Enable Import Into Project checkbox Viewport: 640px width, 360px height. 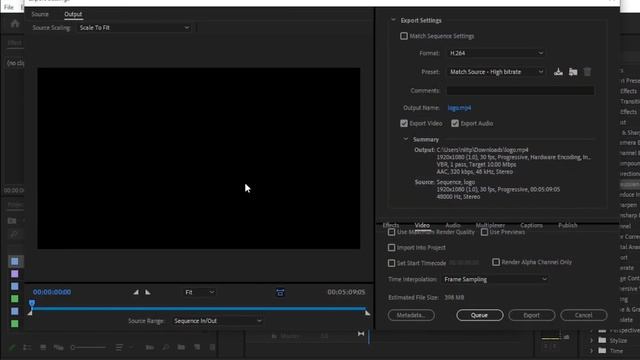coord(391,247)
